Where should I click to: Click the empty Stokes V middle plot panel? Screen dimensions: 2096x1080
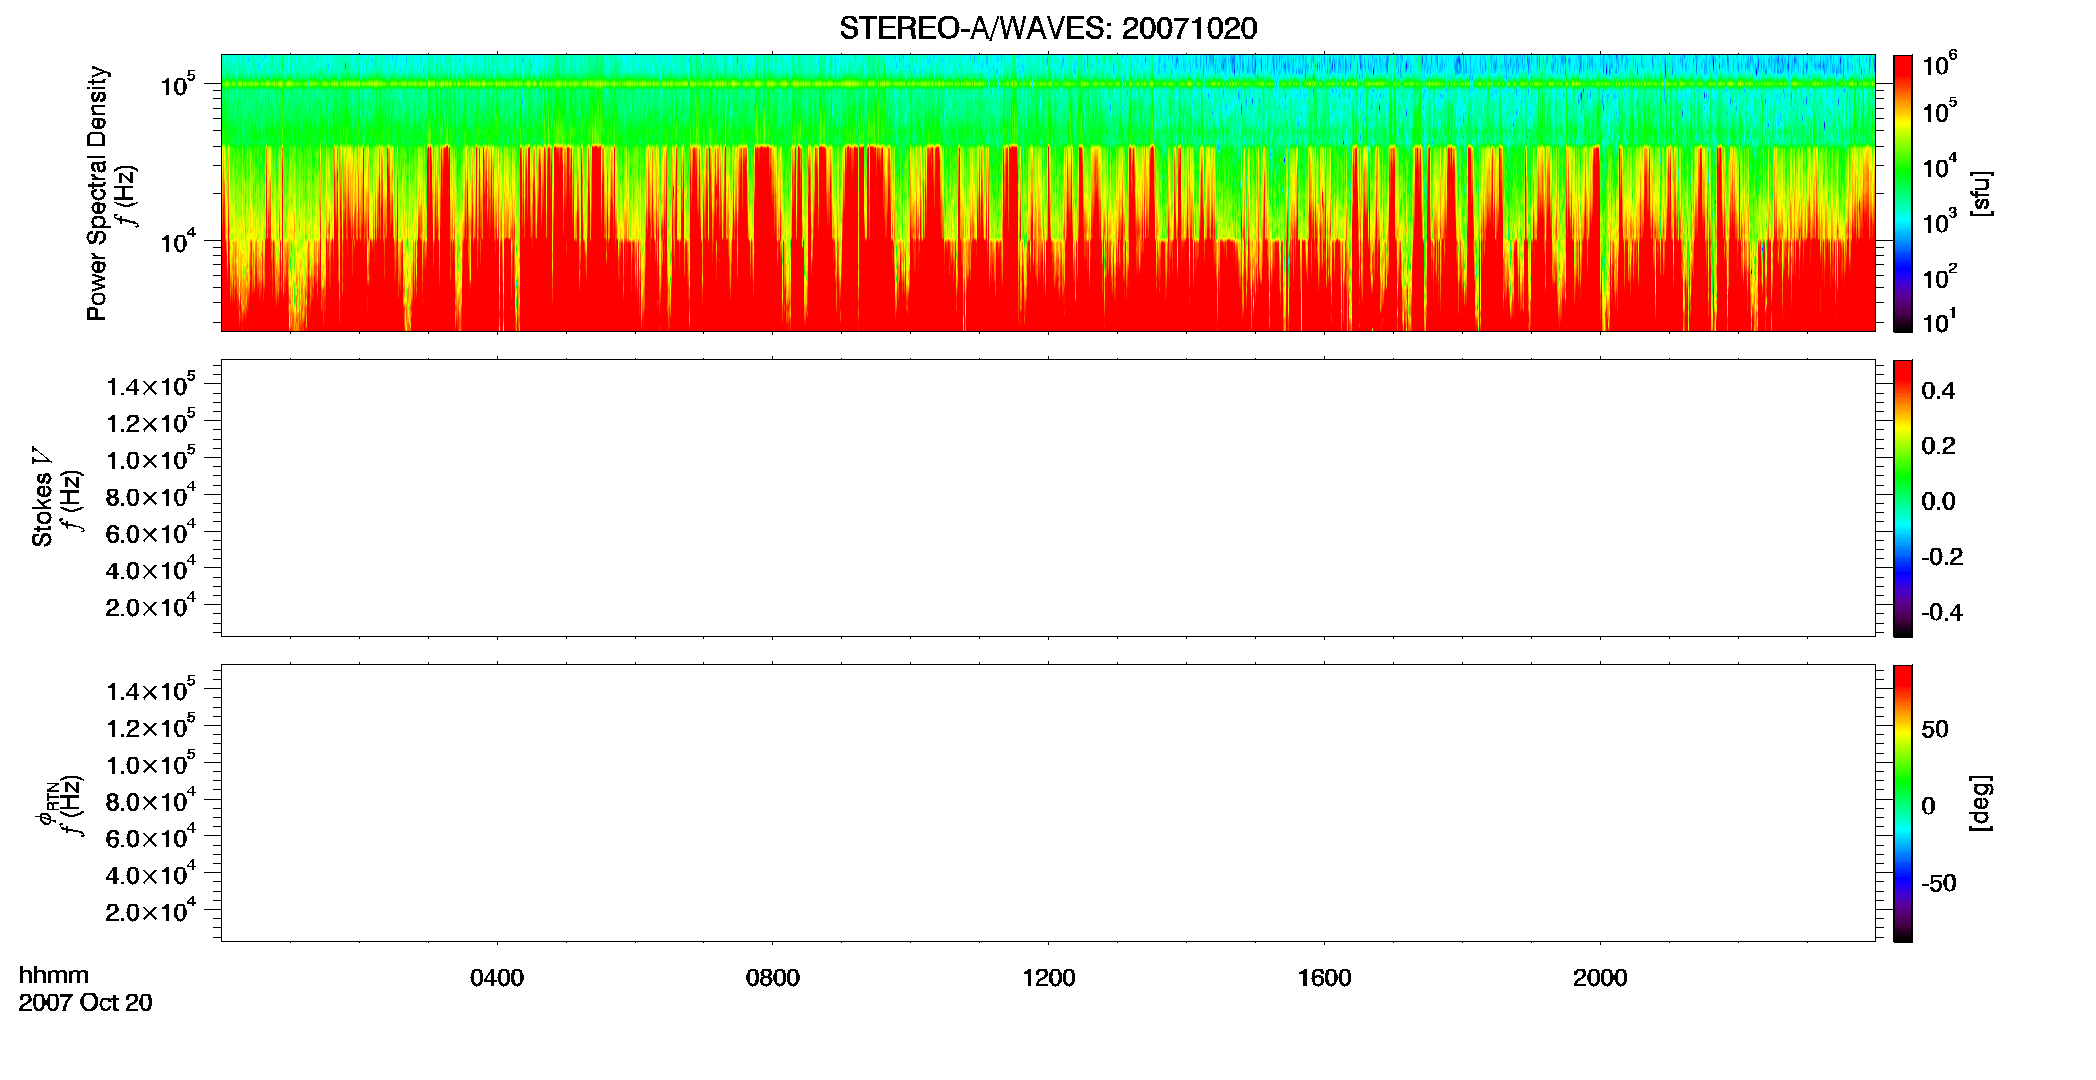pos(1048,498)
